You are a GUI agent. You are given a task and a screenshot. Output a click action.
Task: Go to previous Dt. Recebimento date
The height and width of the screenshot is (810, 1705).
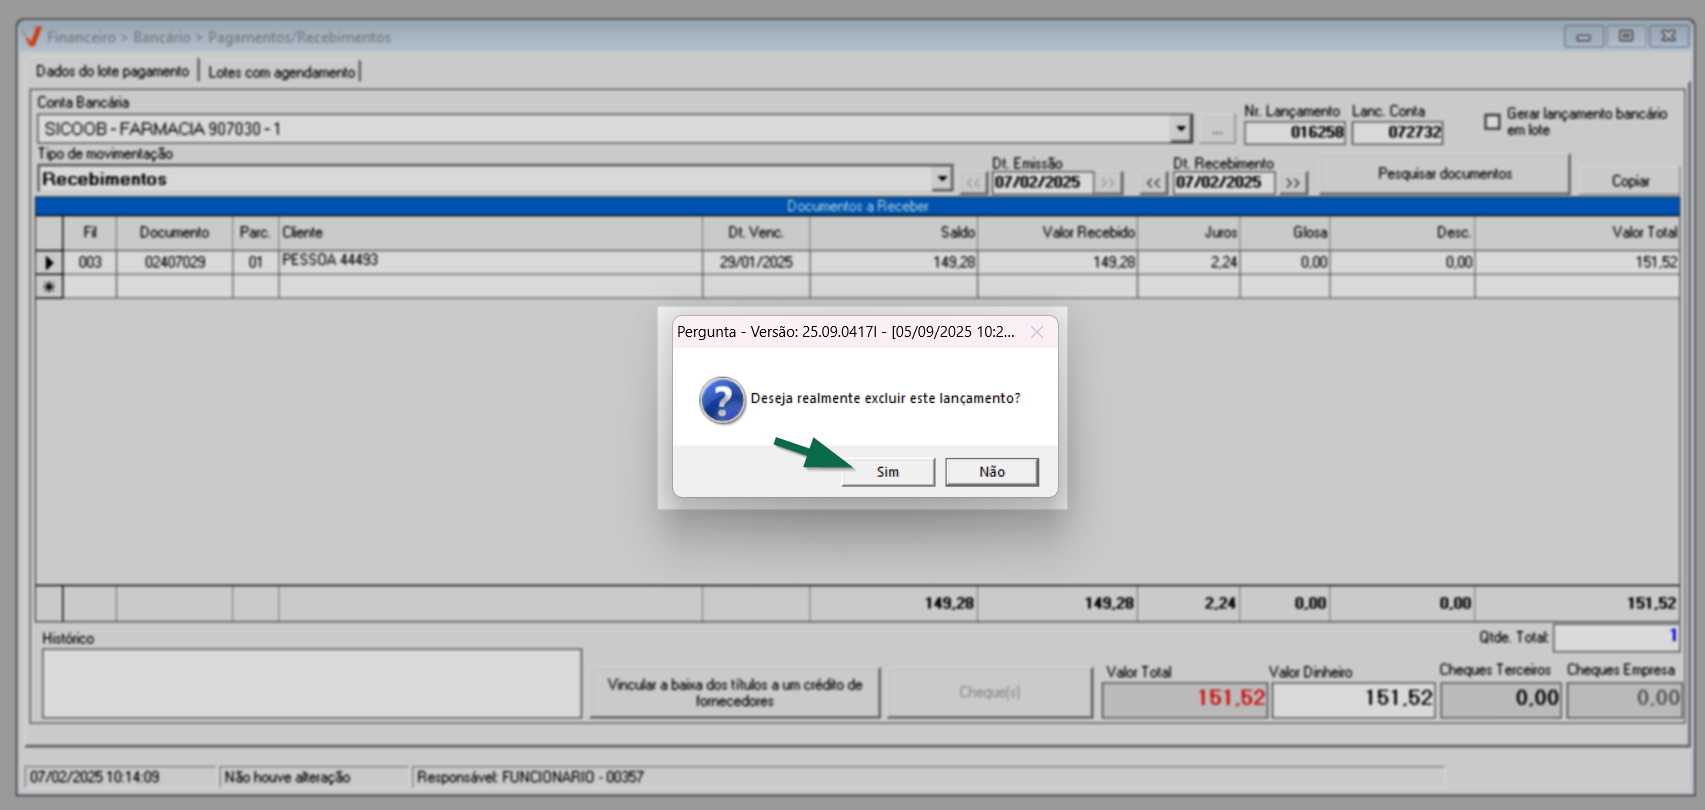click(1154, 183)
